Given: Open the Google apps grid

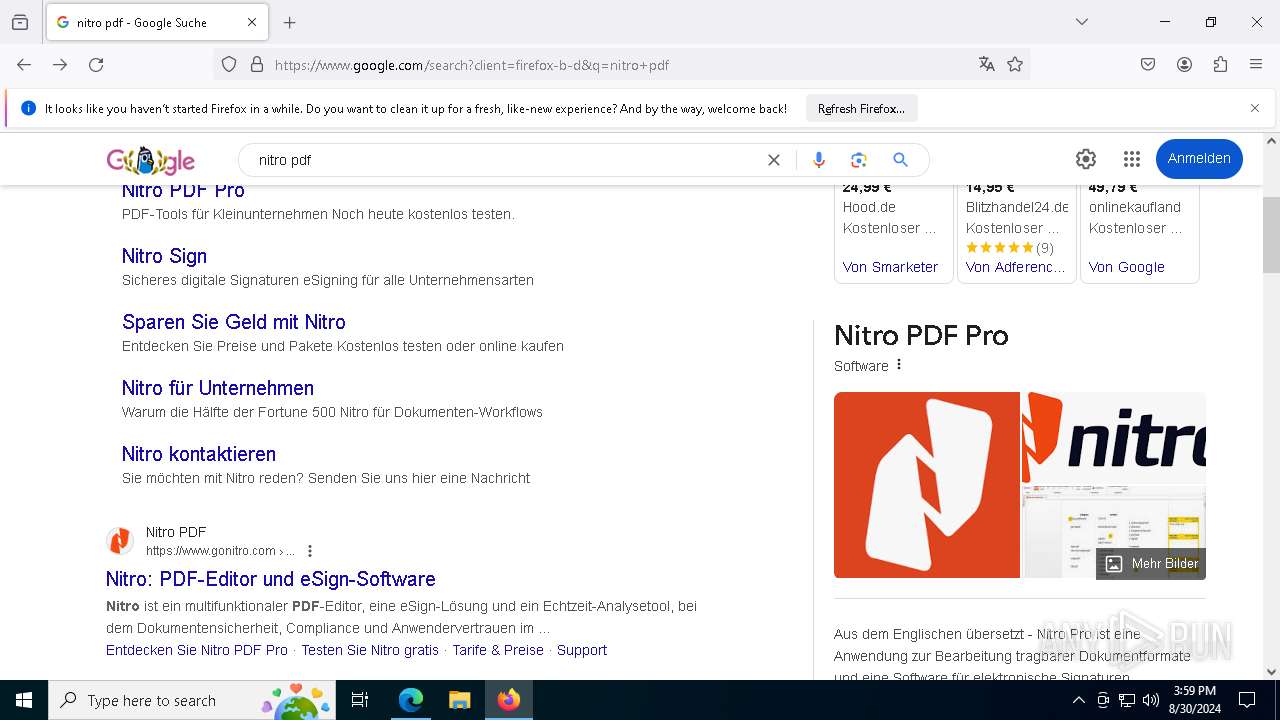Looking at the screenshot, I should [x=1132, y=159].
